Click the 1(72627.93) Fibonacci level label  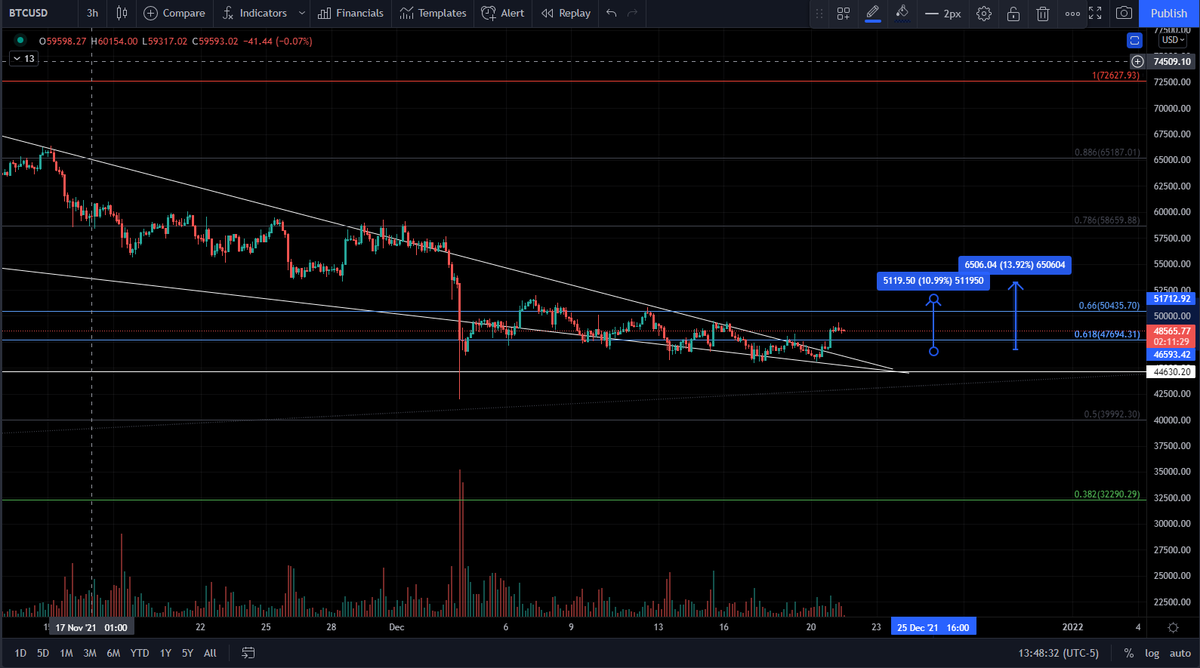pyautogui.click(x=1116, y=76)
